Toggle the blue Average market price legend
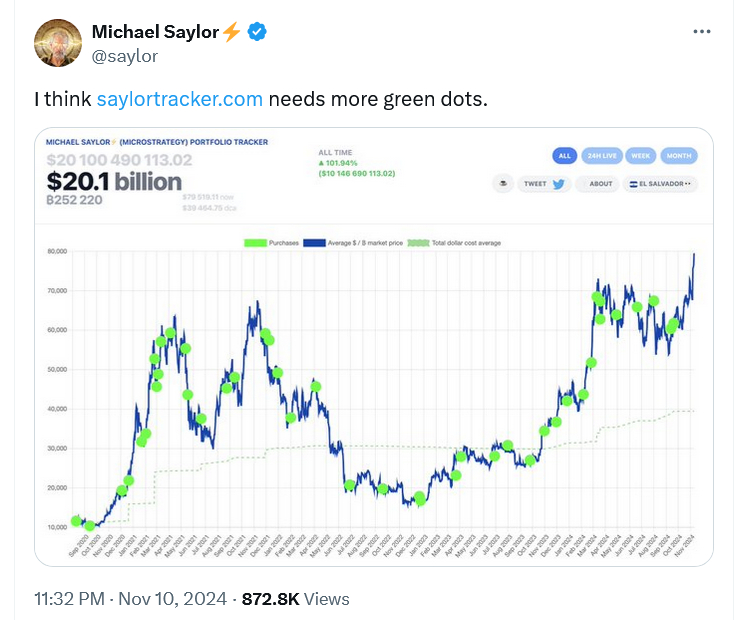This screenshot has width=747, height=620. (317, 243)
